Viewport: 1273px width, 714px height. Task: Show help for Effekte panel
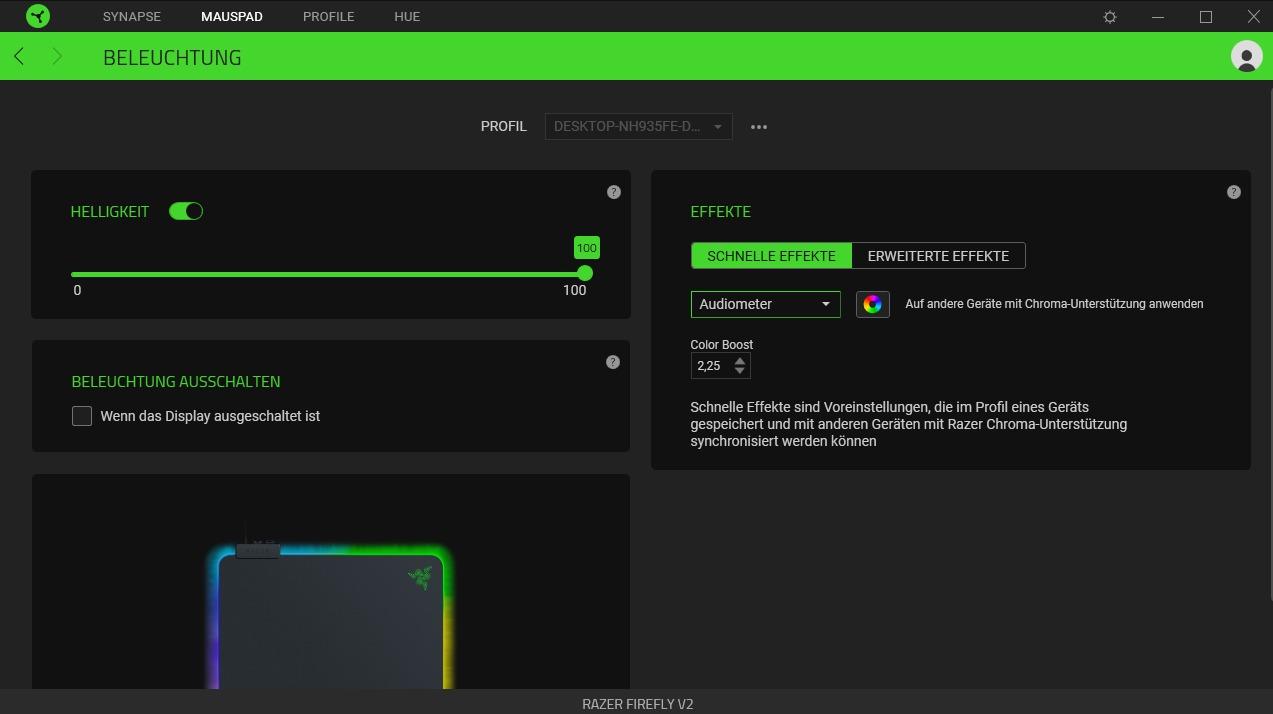tap(1234, 192)
